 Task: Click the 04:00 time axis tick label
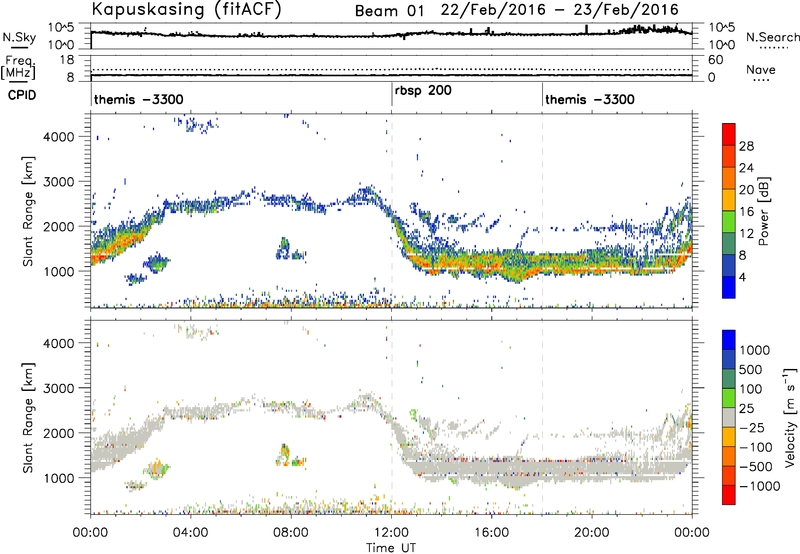tap(190, 533)
